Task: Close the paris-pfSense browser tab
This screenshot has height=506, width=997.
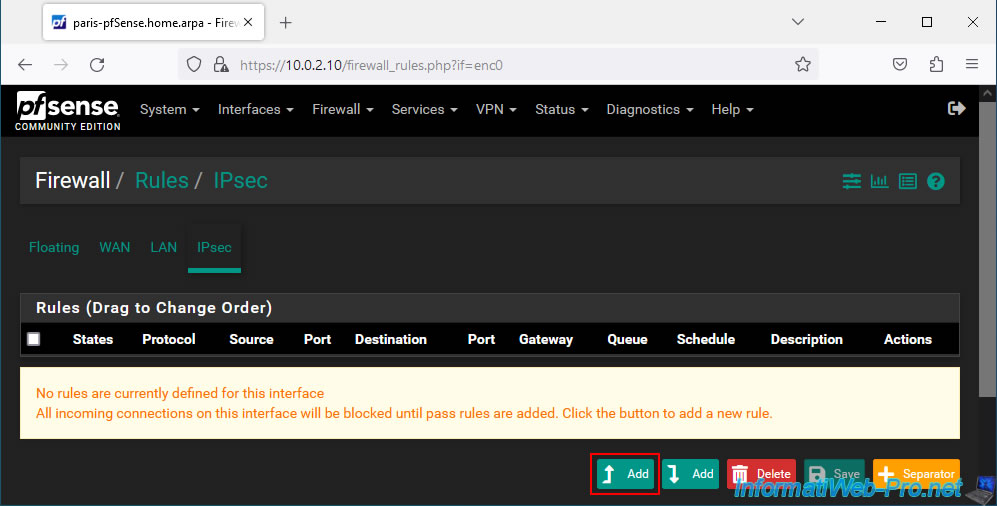Action: pyautogui.click(x=248, y=22)
